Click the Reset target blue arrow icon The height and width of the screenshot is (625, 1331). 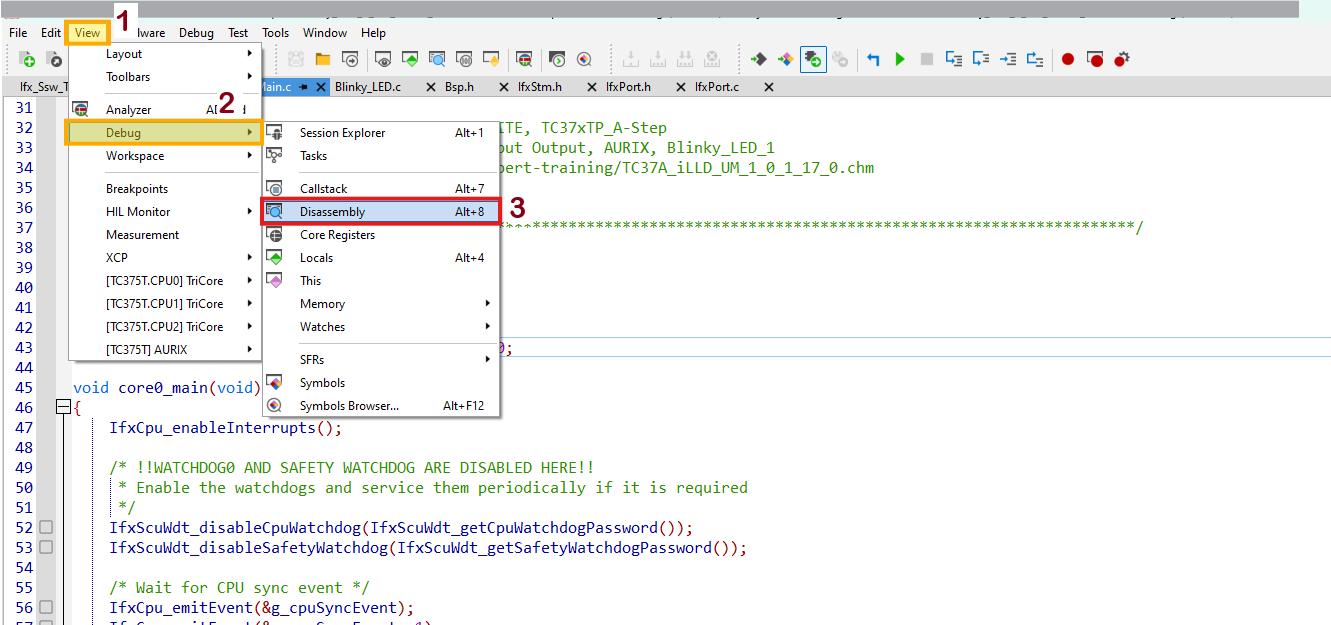tap(872, 59)
